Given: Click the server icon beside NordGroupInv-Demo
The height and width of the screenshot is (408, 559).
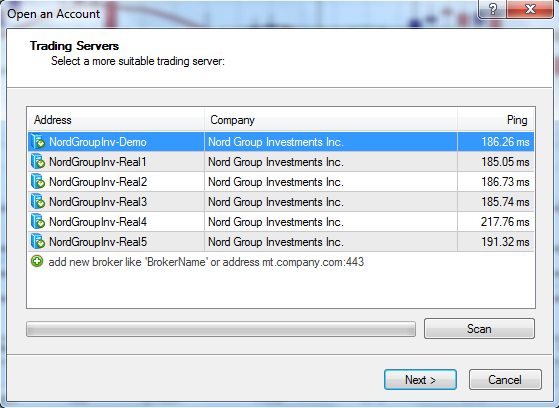Looking at the screenshot, I should point(37,142).
